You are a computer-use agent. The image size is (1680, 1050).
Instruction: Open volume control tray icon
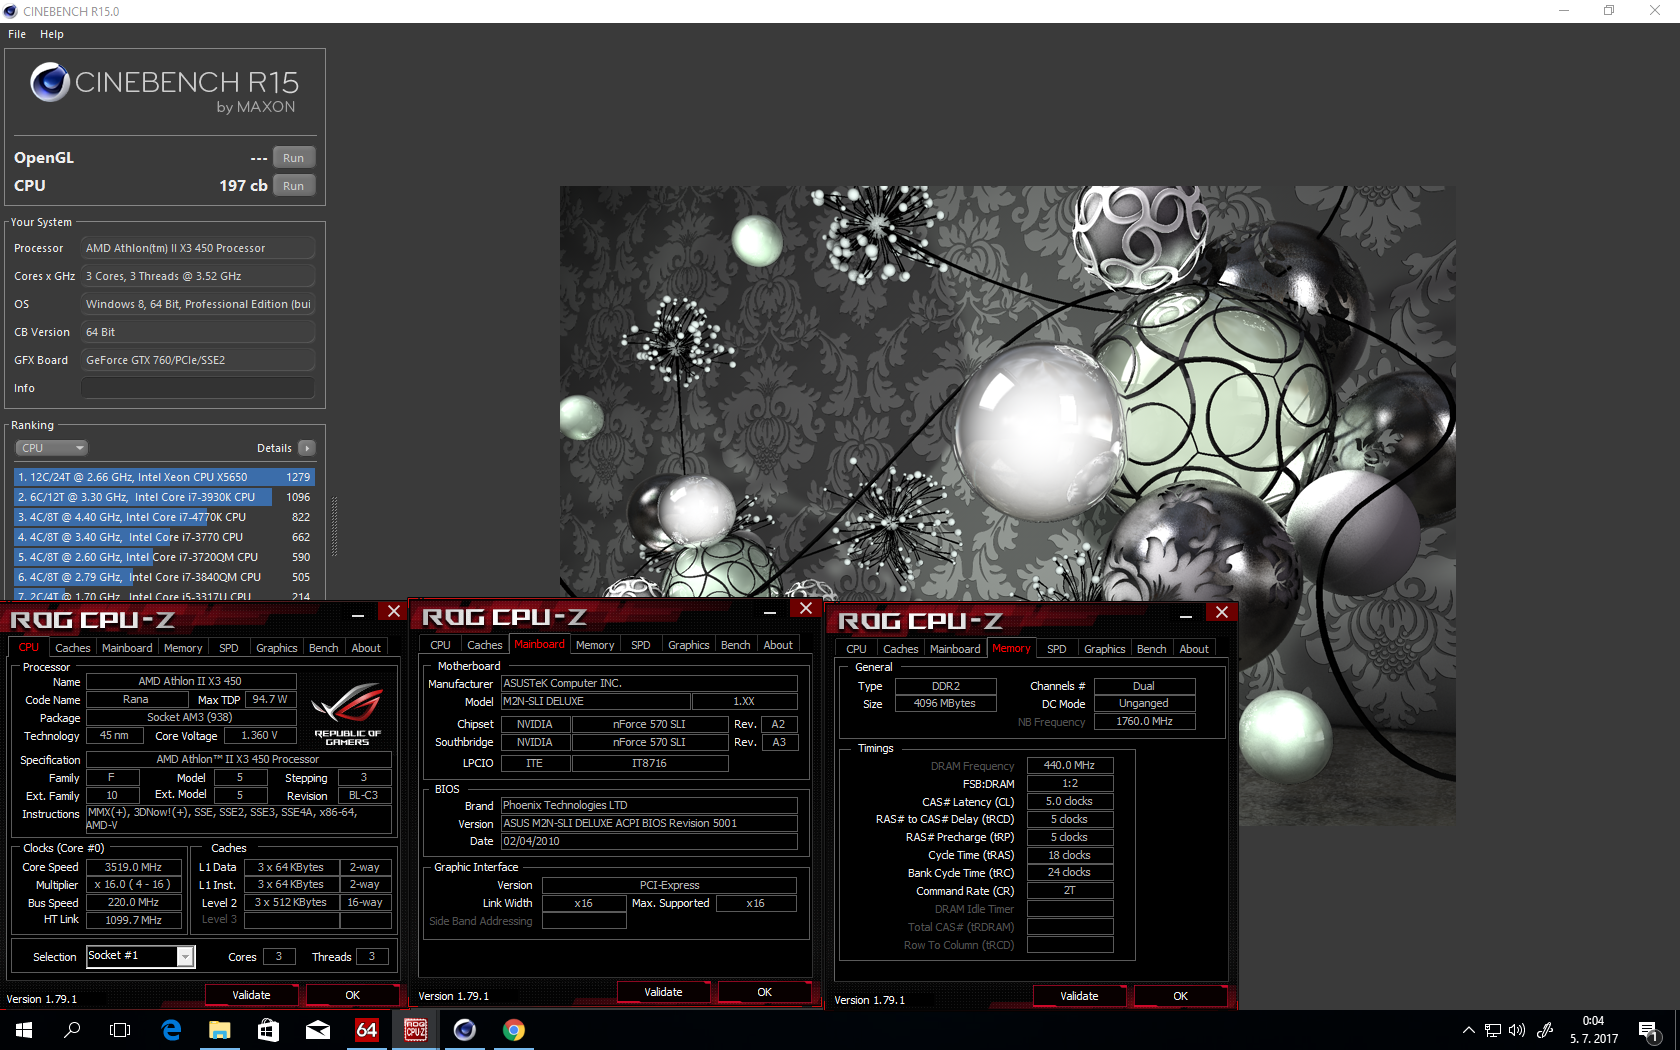1517,1030
